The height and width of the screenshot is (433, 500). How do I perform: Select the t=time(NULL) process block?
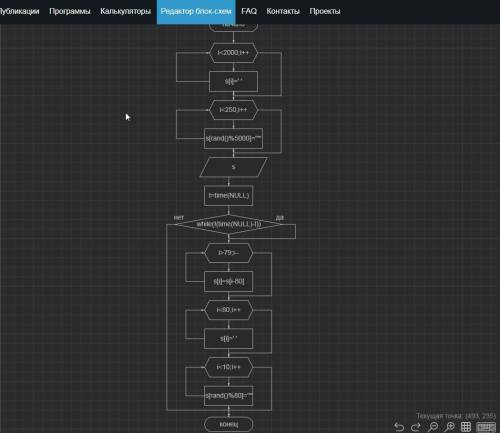point(229,196)
